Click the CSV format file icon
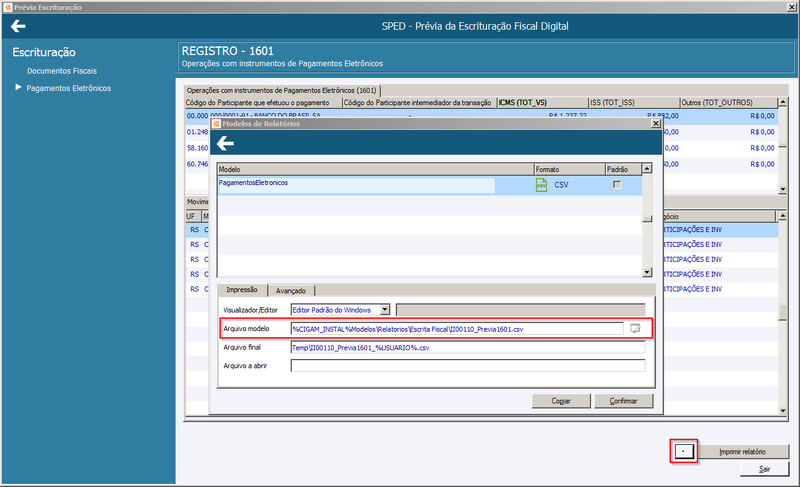 [541, 185]
